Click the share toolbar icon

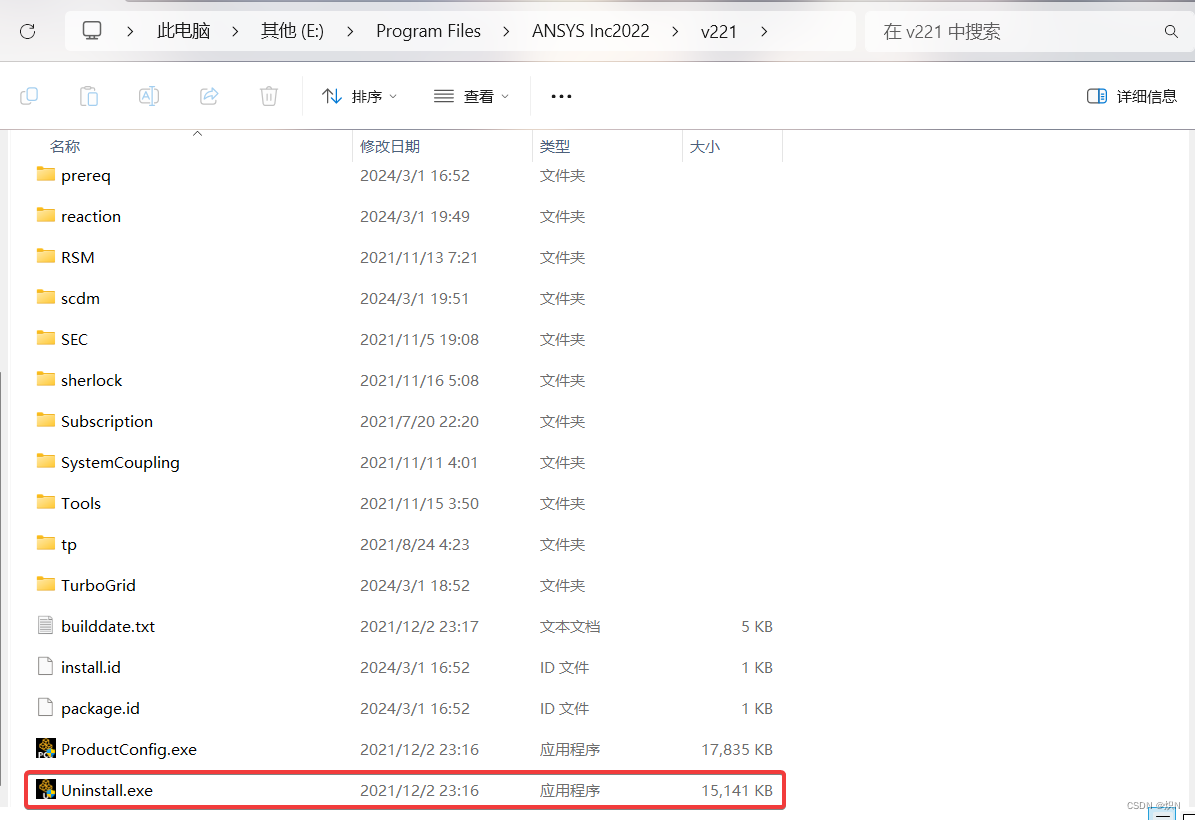(209, 96)
